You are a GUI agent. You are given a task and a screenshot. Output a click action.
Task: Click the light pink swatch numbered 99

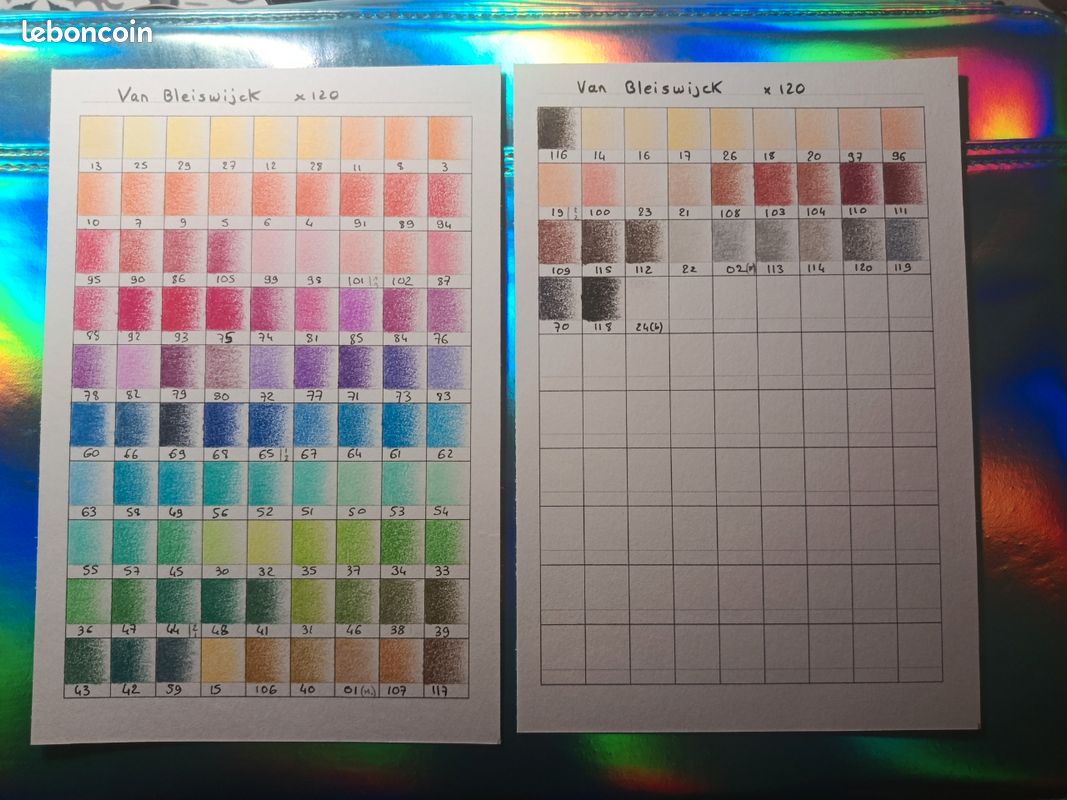[274, 252]
